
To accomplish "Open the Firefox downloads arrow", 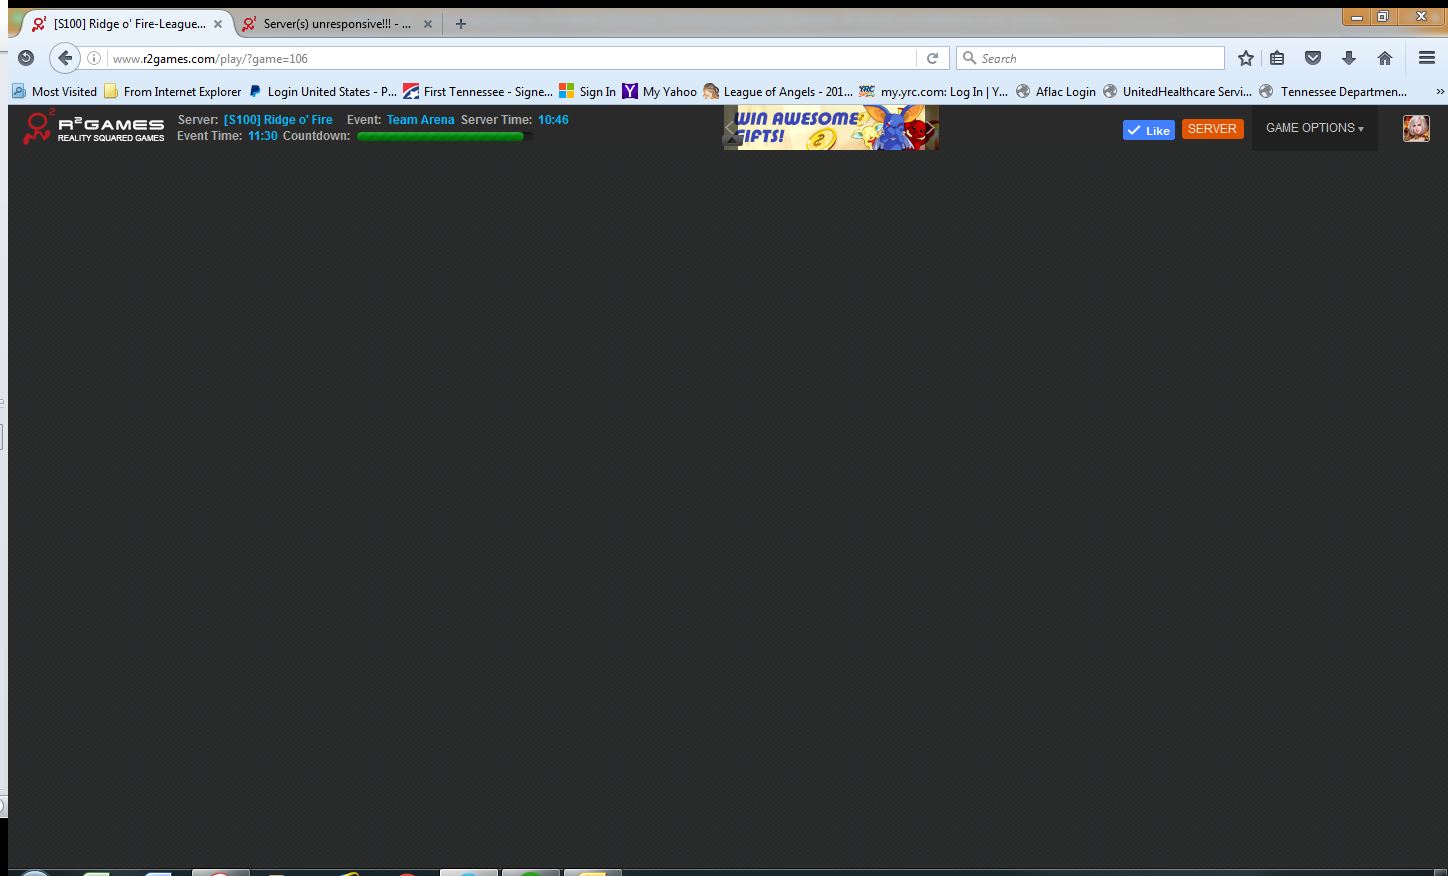I will (x=1348, y=59).
